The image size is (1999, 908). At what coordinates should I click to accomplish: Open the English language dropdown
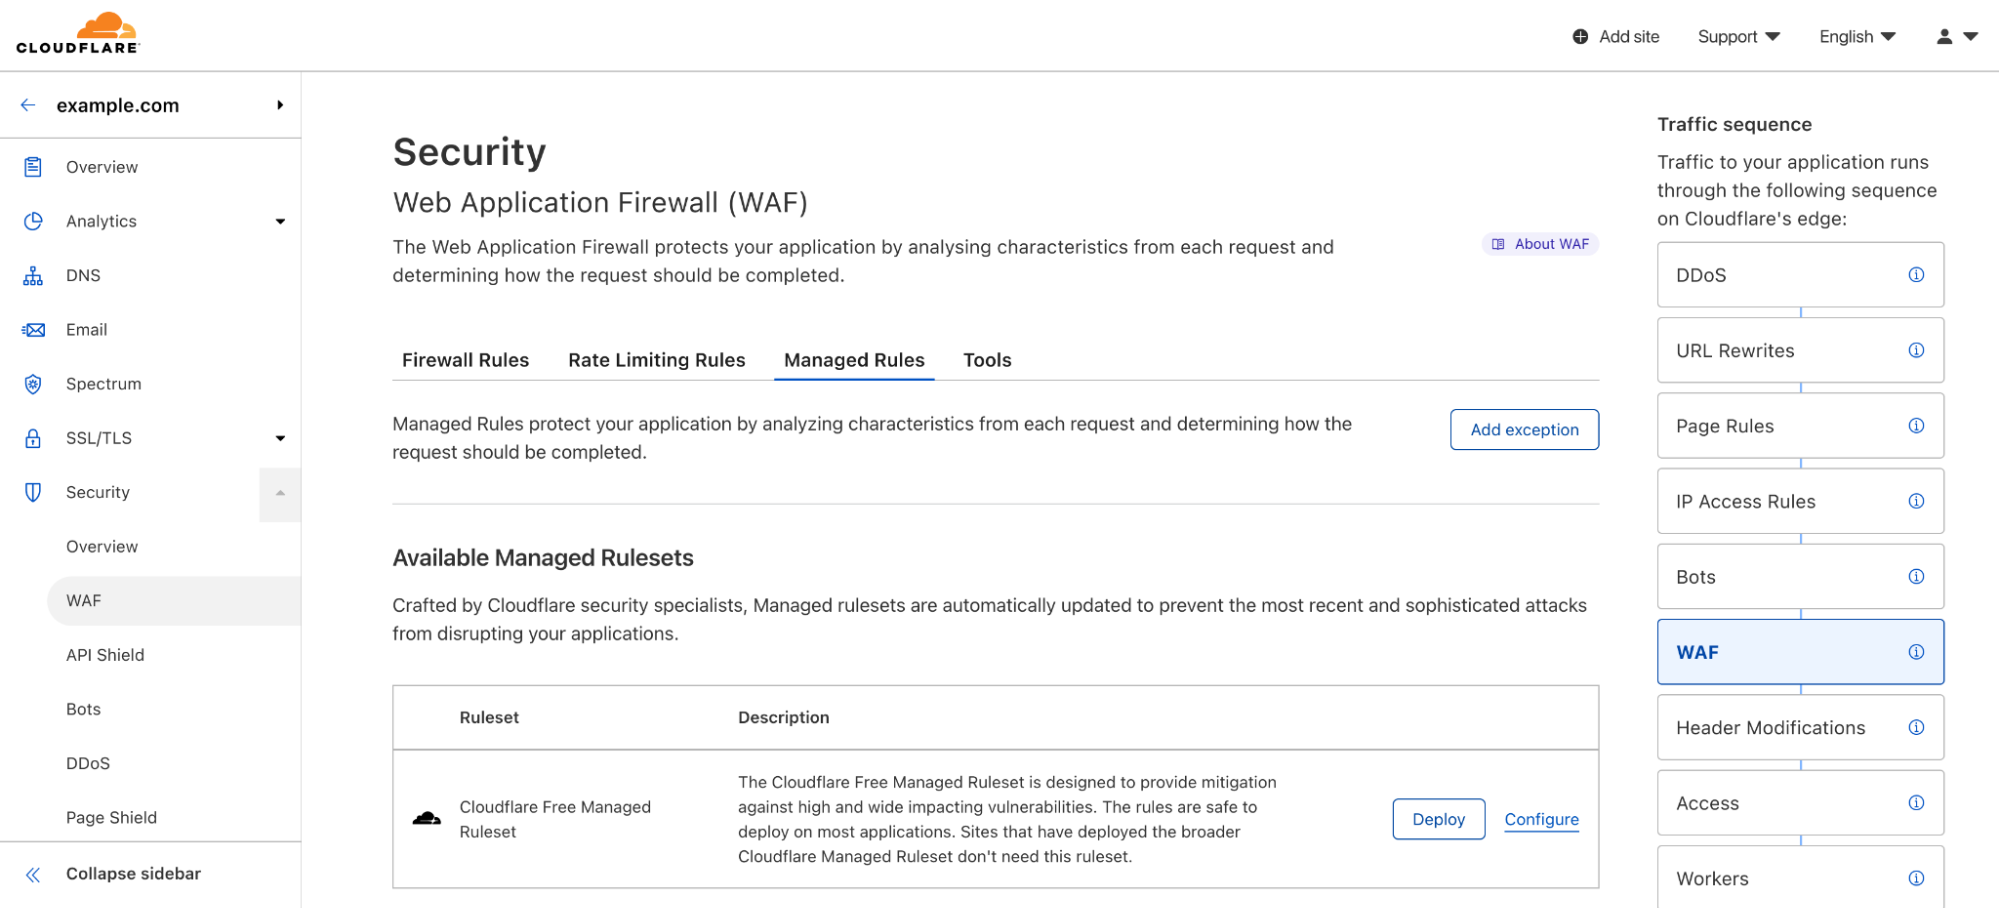(1857, 37)
